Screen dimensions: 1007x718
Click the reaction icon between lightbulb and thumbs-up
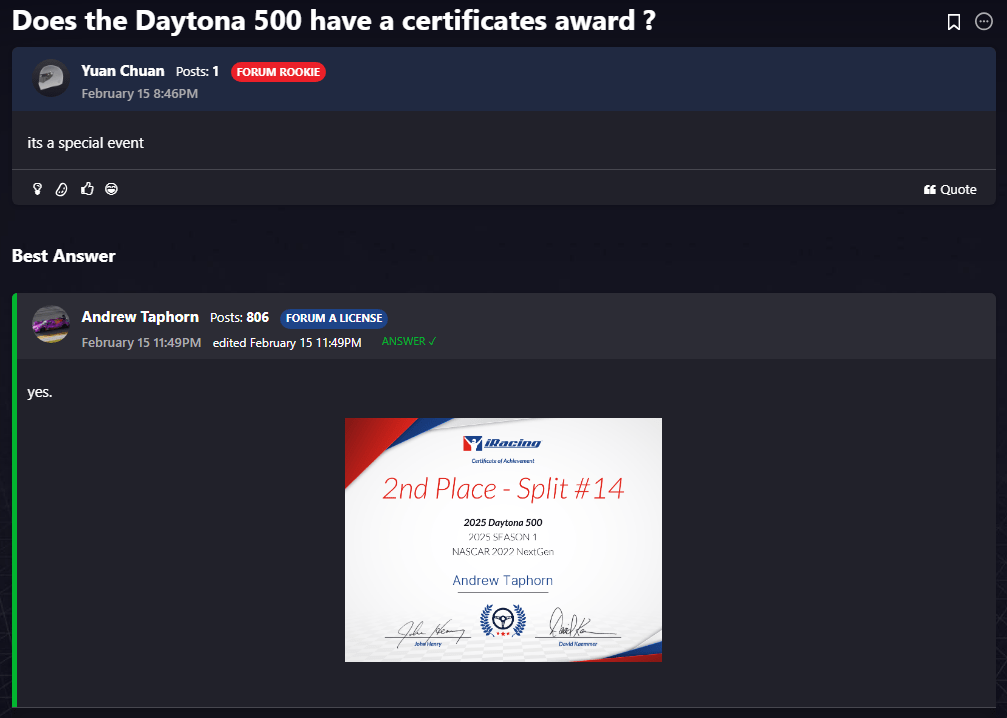tap(61, 189)
